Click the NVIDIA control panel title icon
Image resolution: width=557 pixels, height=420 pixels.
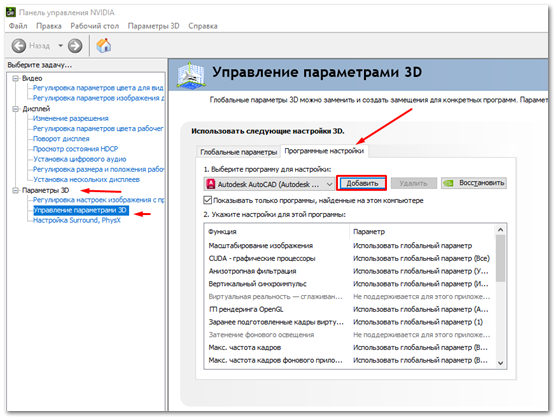click(11, 12)
